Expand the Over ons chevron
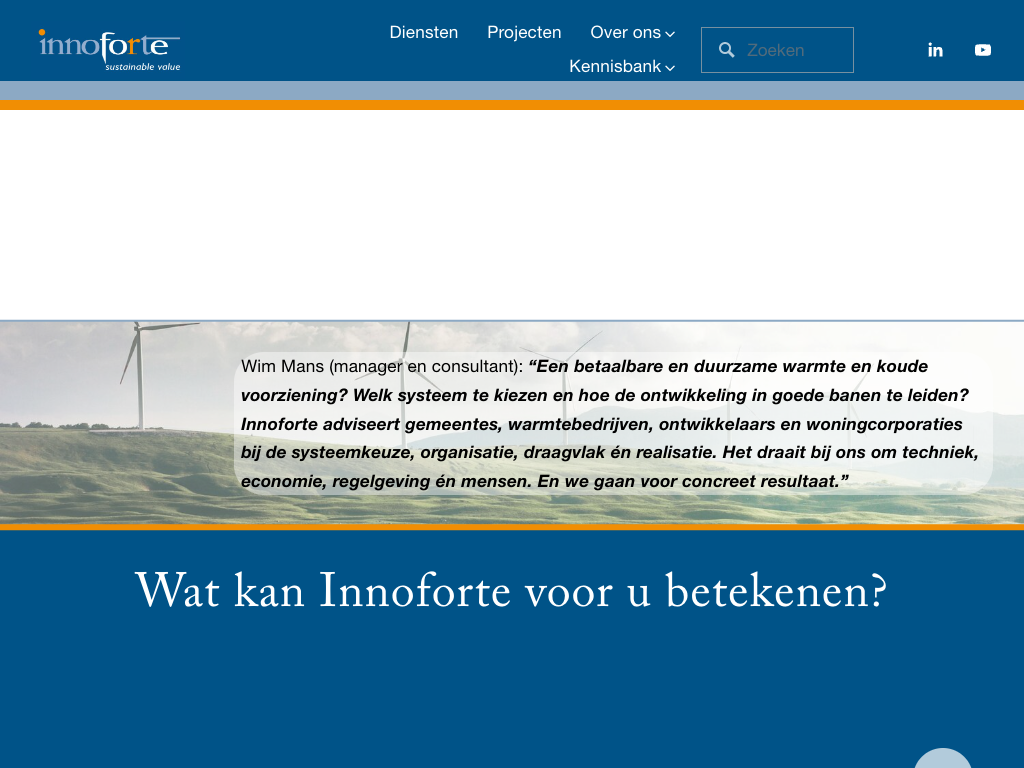The image size is (1024, 768). pos(670,34)
